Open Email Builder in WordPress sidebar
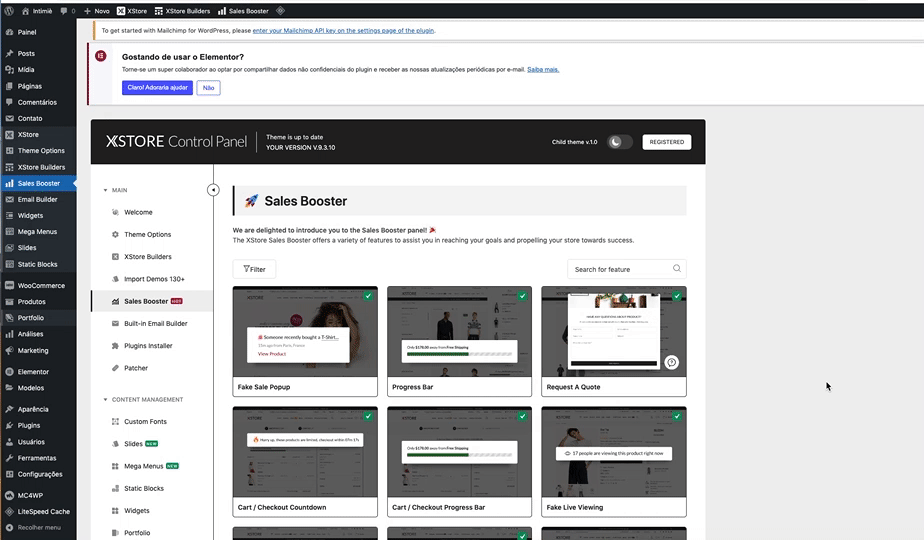 38,199
